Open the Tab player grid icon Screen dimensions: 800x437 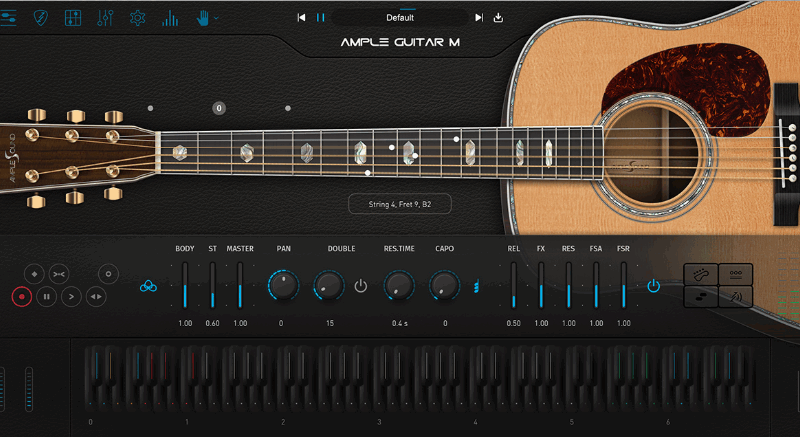coord(73,18)
